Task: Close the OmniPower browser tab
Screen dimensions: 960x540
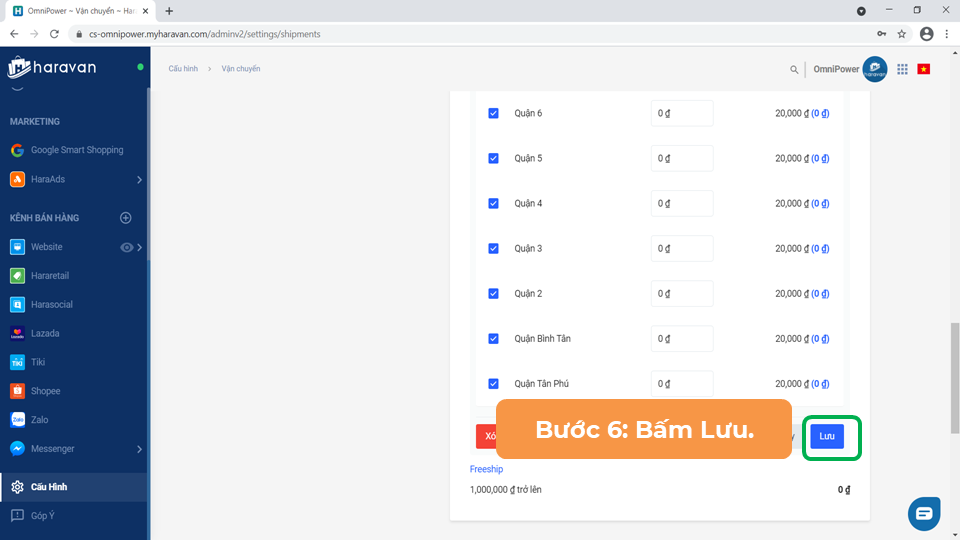Action: click(145, 11)
